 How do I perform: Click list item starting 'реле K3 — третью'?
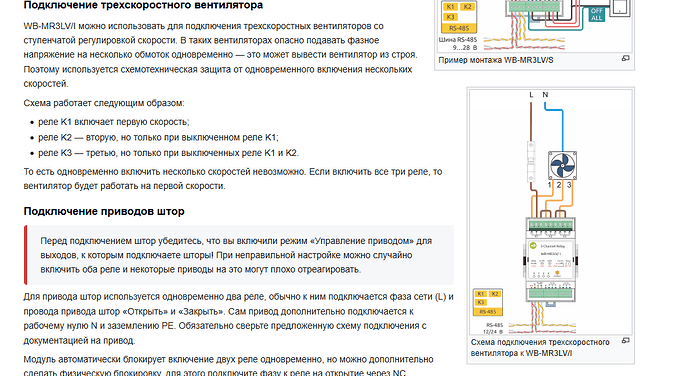[169, 153]
